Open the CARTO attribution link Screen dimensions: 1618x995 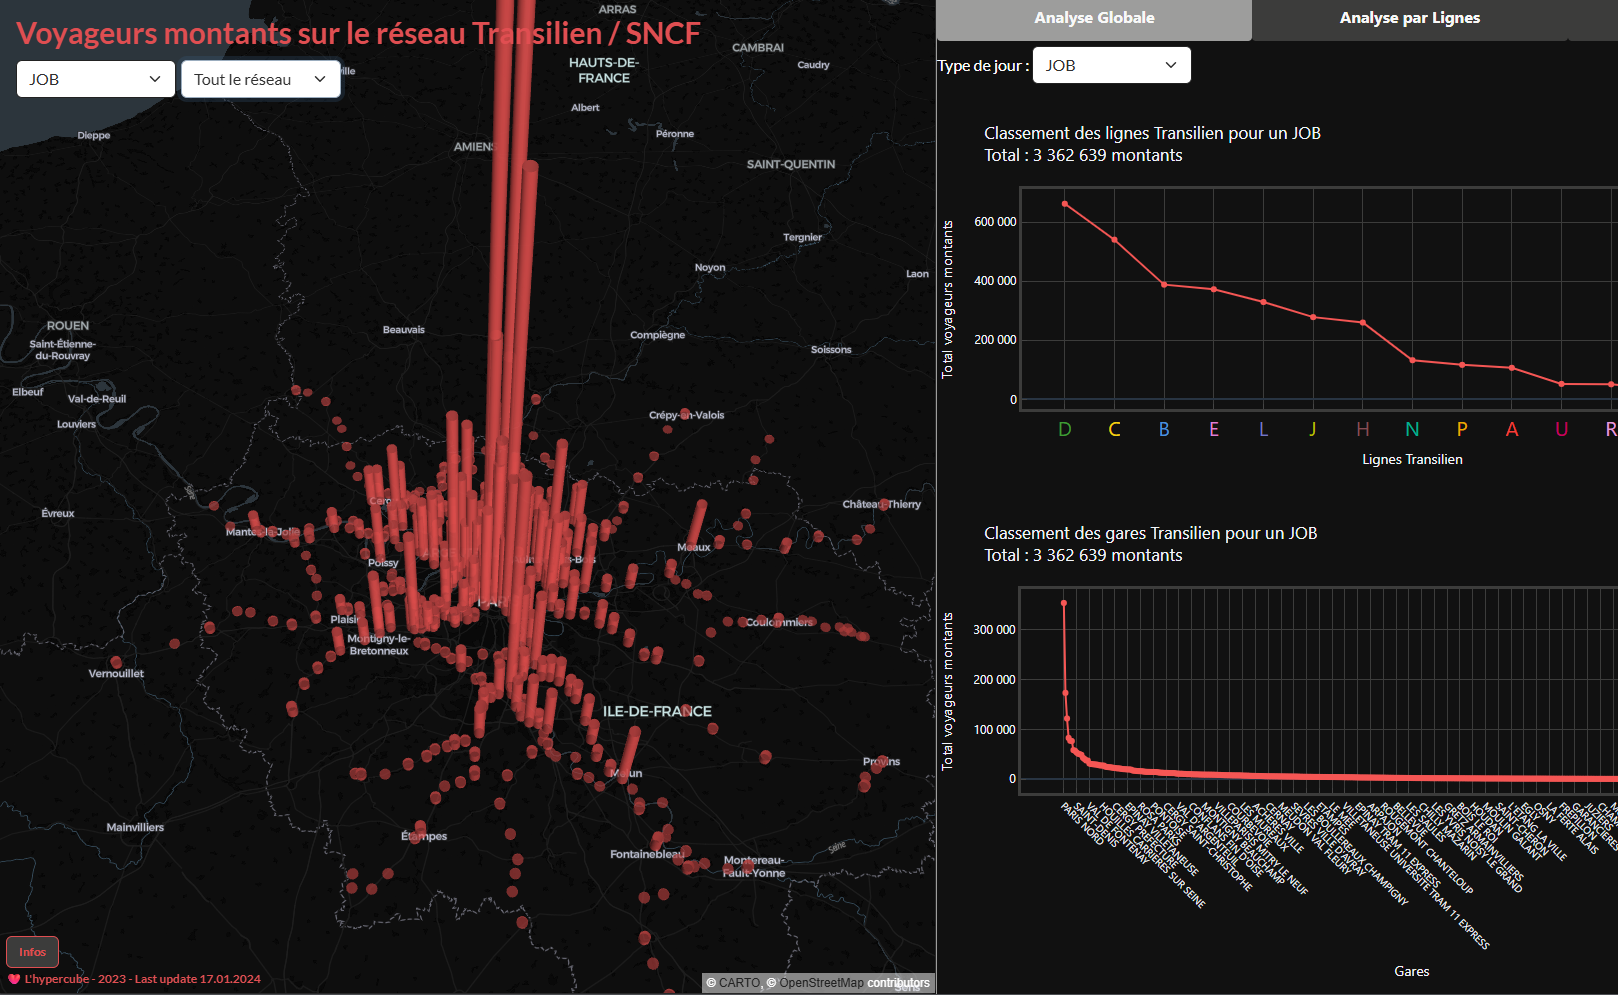739,983
